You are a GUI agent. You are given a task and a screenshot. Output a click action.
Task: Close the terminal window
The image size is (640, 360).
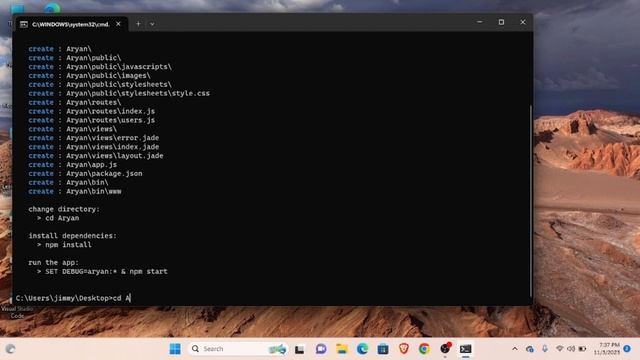click(x=523, y=22)
